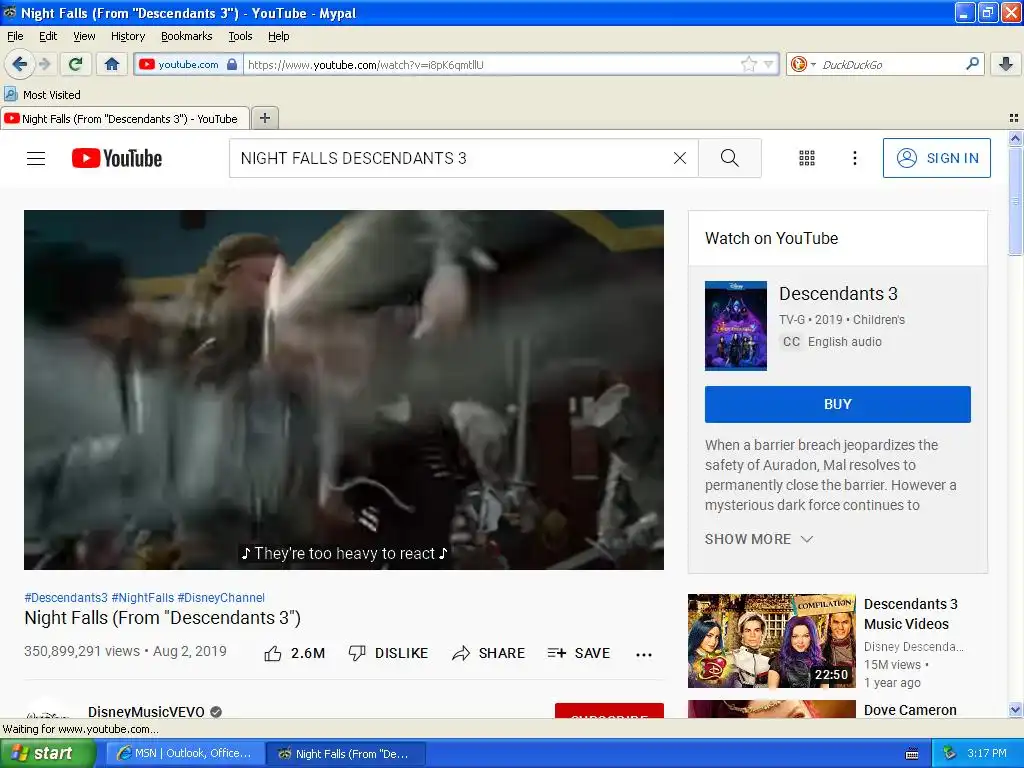Viewport: 1024px width, 768px height.
Task: Click the browser Forward arrow
Action: click(x=45, y=64)
